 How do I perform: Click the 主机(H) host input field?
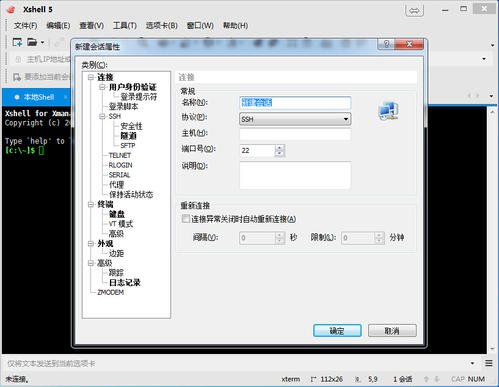295,134
